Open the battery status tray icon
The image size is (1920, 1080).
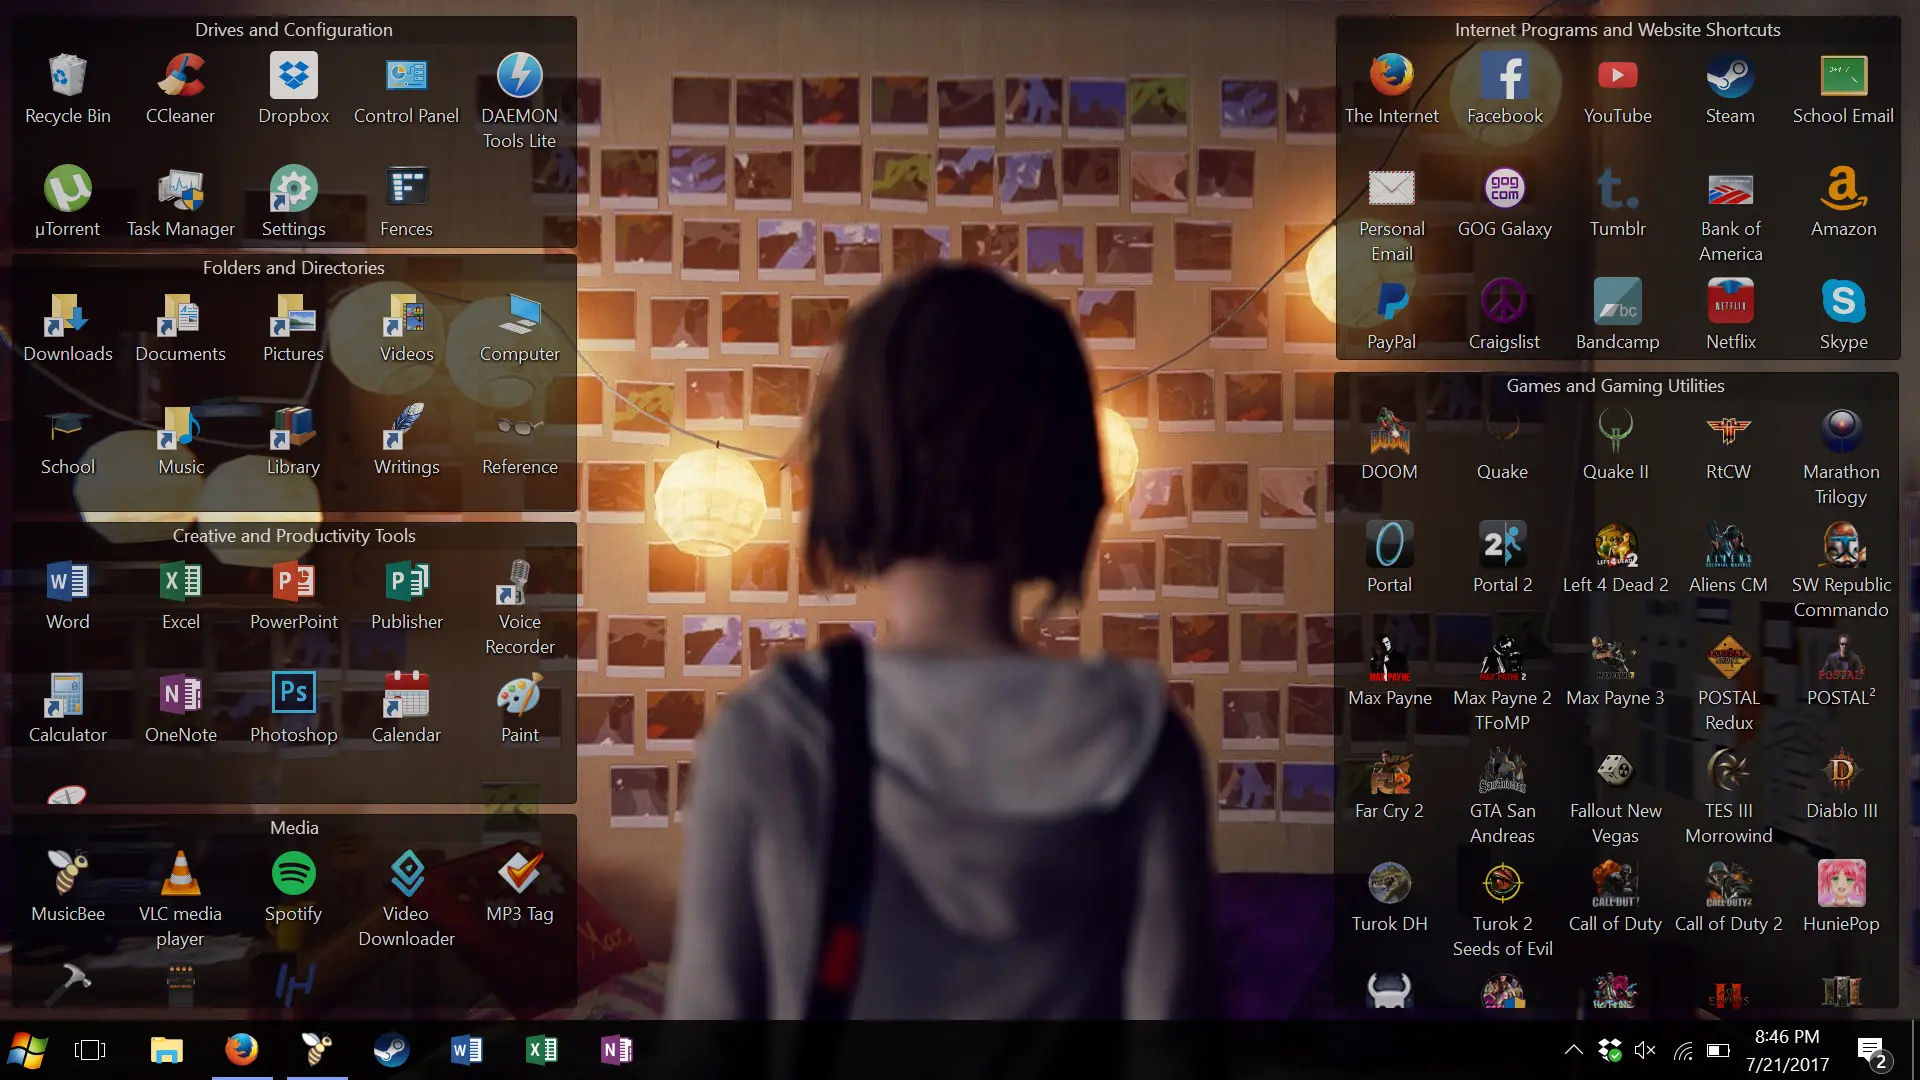tap(1718, 1050)
